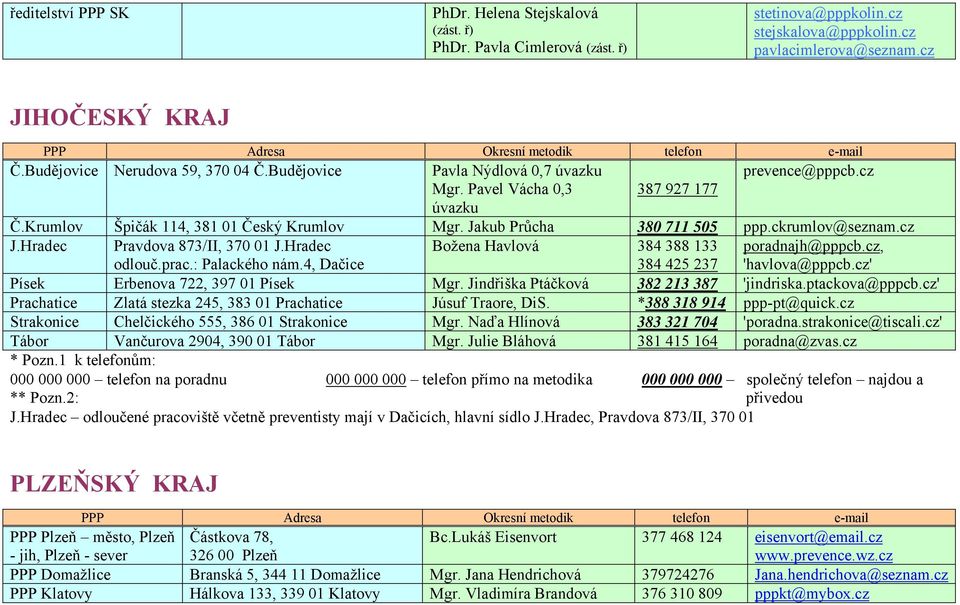960x605 pixels.
Task: Click the ppp-pt@quick.cz email text
Action: (x=798, y=302)
